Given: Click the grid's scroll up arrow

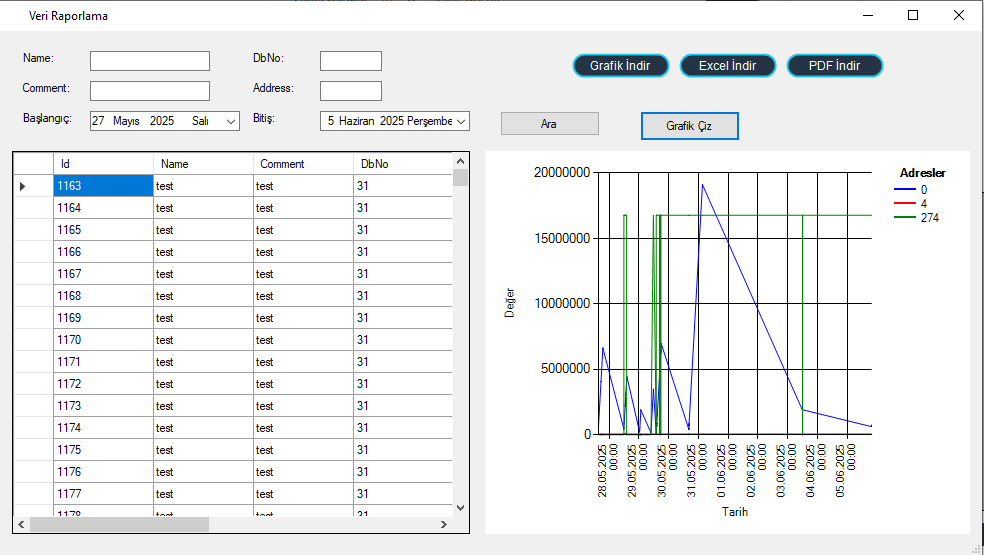Looking at the screenshot, I should click(x=460, y=161).
